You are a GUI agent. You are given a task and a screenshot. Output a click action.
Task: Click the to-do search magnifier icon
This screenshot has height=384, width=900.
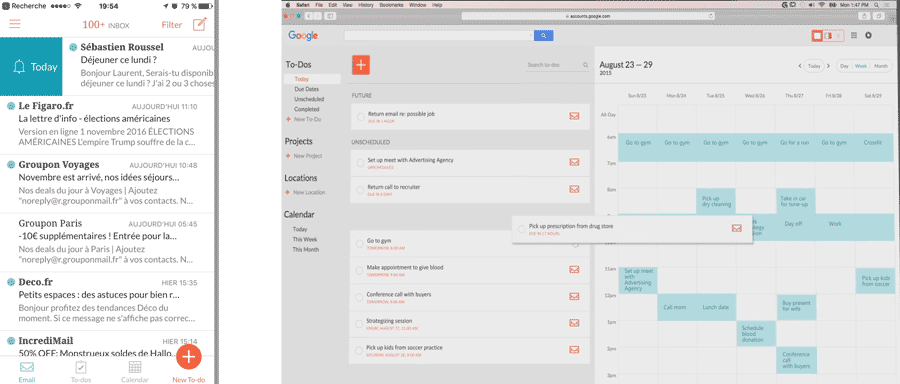pos(586,65)
